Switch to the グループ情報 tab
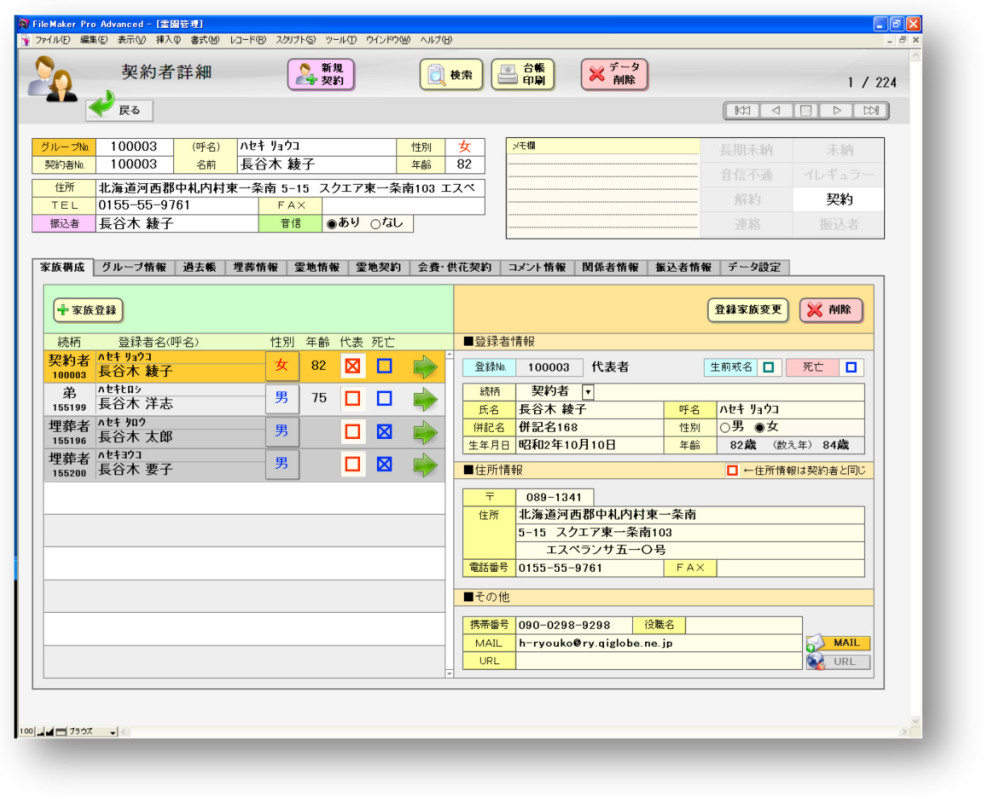Image resolution: width=989 pixels, height=797 pixels. click(x=134, y=267)
